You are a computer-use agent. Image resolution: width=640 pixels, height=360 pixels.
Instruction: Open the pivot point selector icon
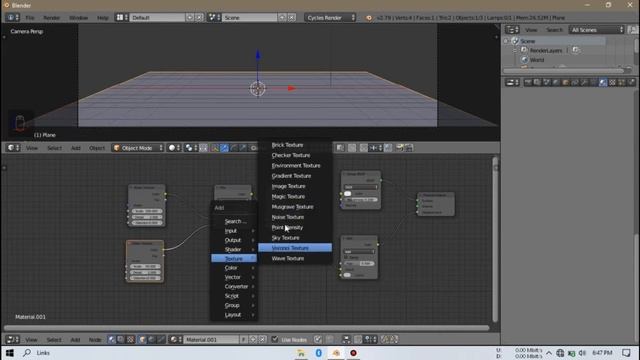pyautogui.click(x=191, y=148)
